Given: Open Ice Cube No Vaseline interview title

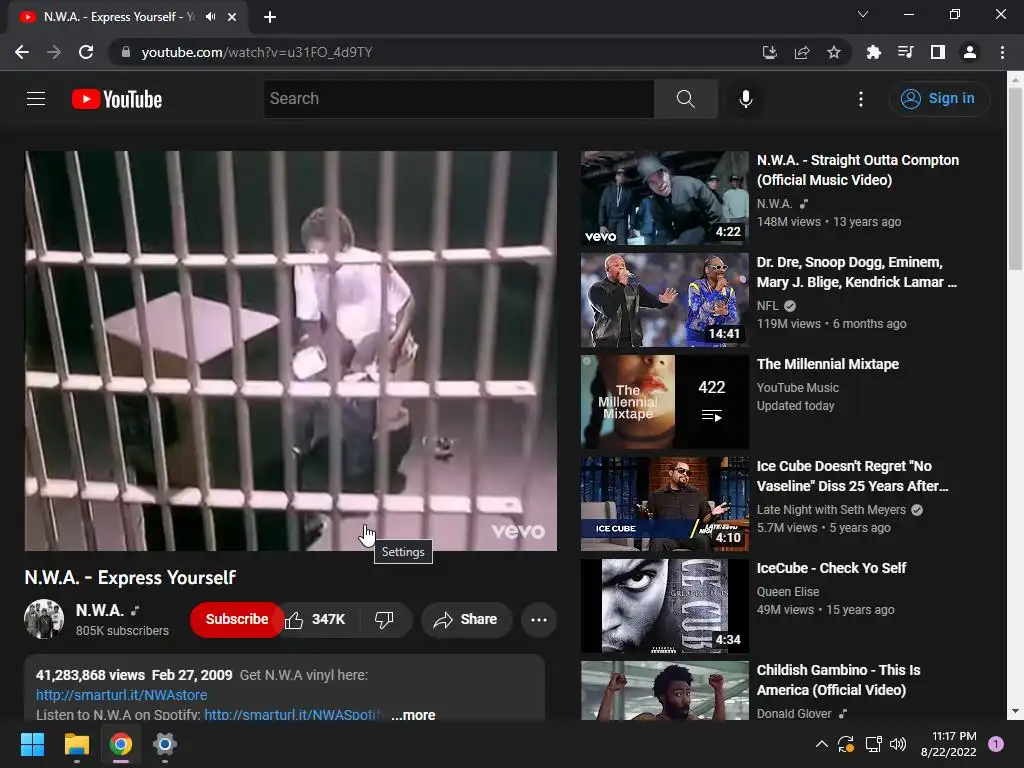Looking at the screenshot, I should point(853,476).
